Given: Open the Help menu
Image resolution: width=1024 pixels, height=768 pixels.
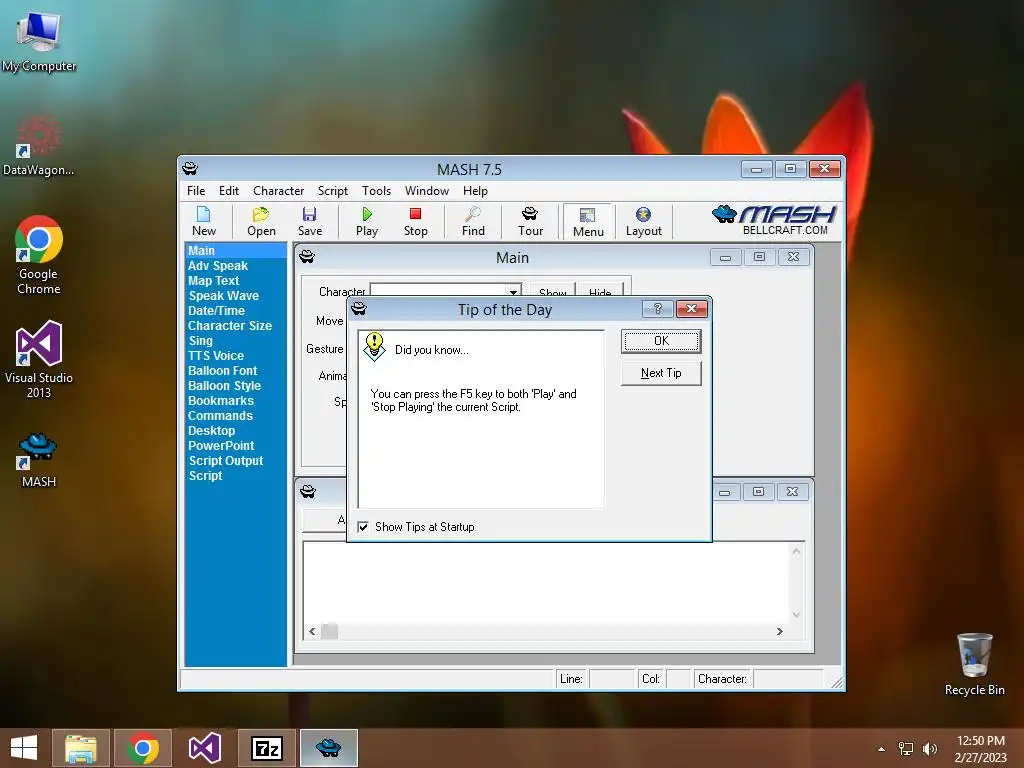Looking at the screenshot, I should click(x=475, y=191).
